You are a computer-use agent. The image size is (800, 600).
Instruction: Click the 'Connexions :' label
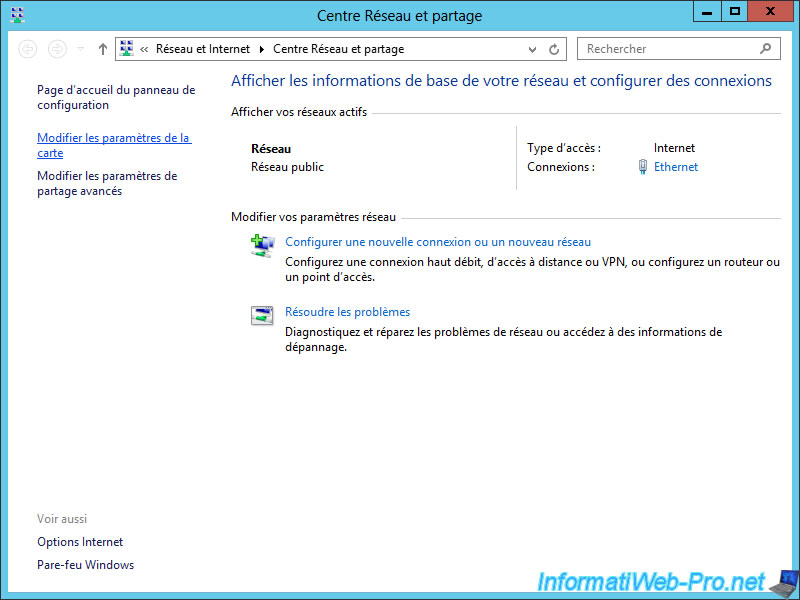click(x=561, y=167)
